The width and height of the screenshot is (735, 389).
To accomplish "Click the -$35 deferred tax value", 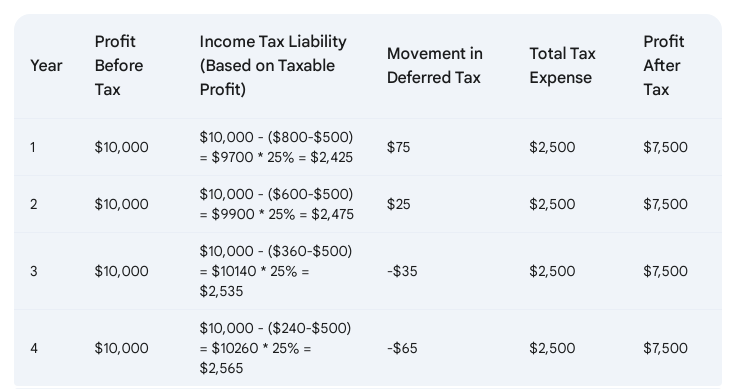I will point(402,271).
